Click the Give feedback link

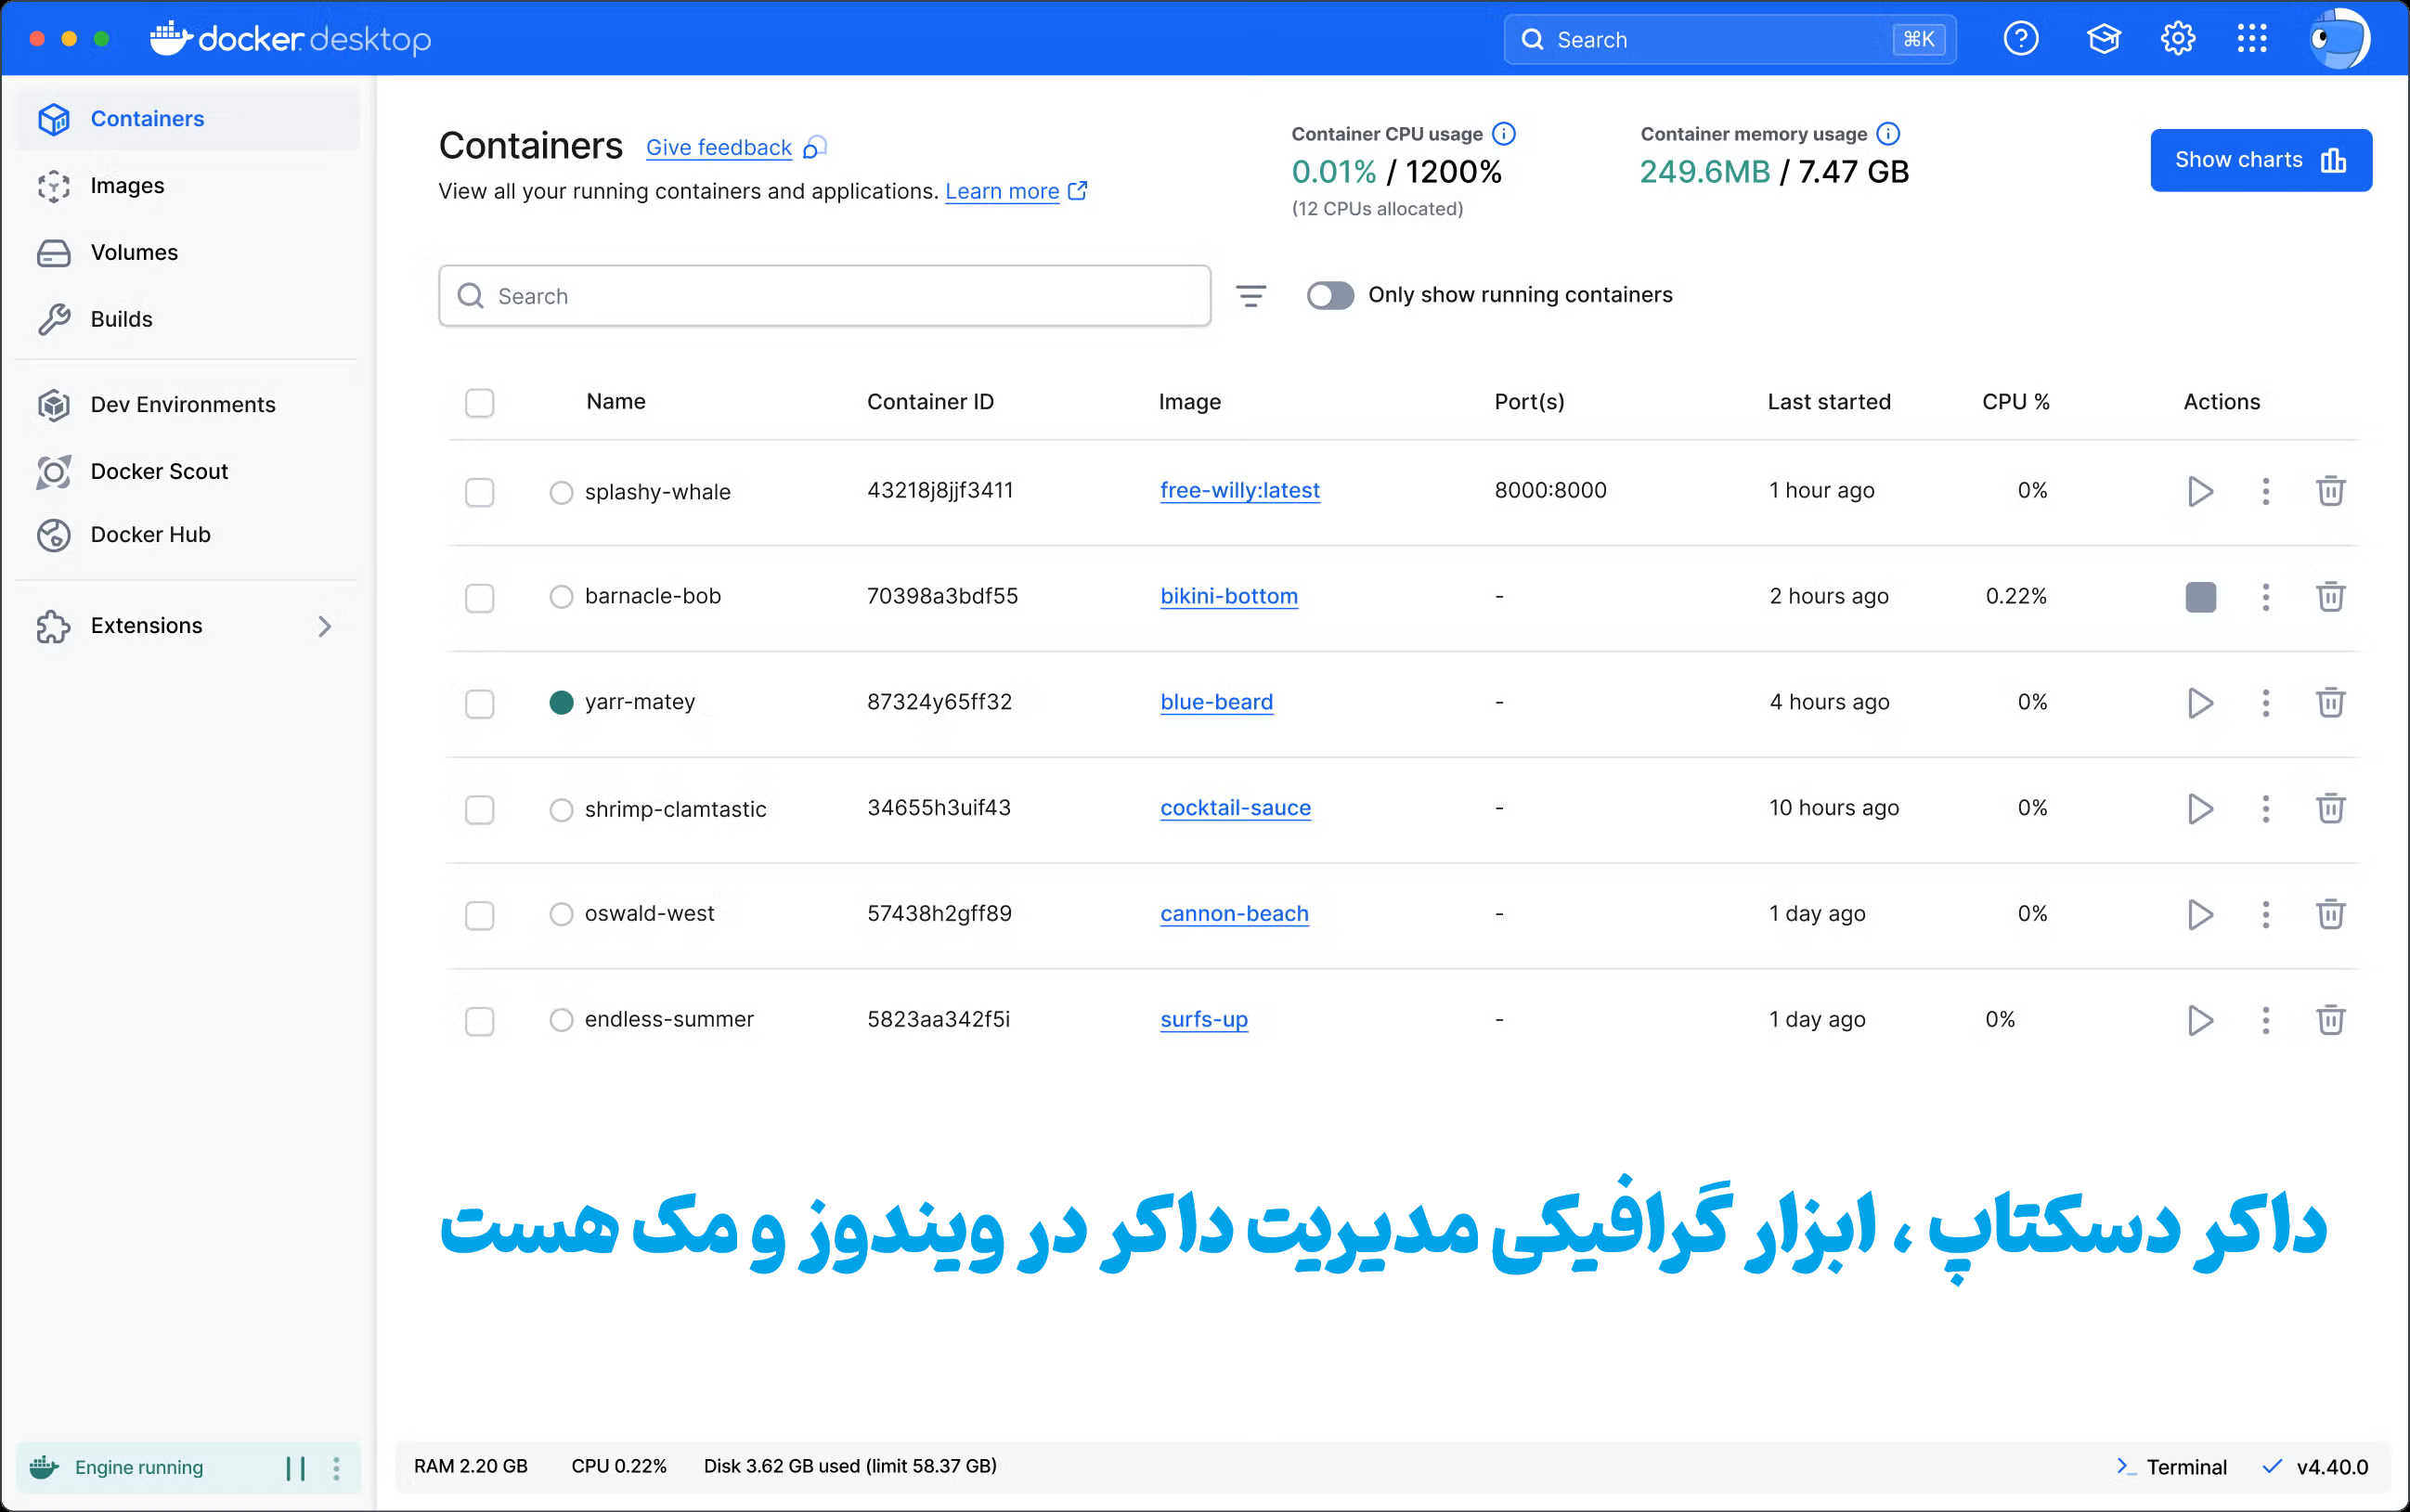coord(718,148)
